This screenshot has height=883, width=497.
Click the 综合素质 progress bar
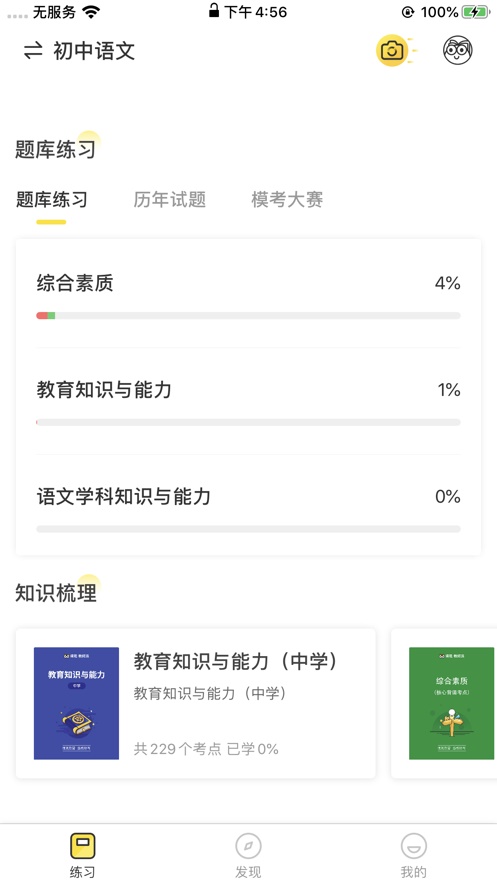(x=248, y=316)
